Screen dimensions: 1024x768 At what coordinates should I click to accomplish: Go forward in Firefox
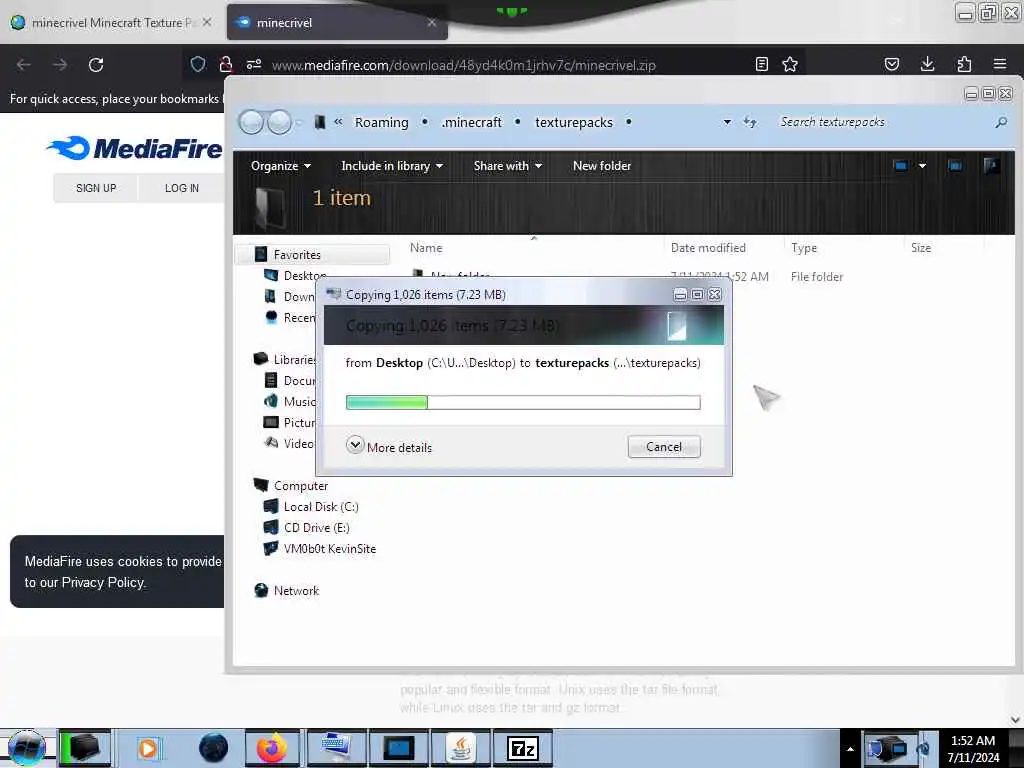point(60,65)
